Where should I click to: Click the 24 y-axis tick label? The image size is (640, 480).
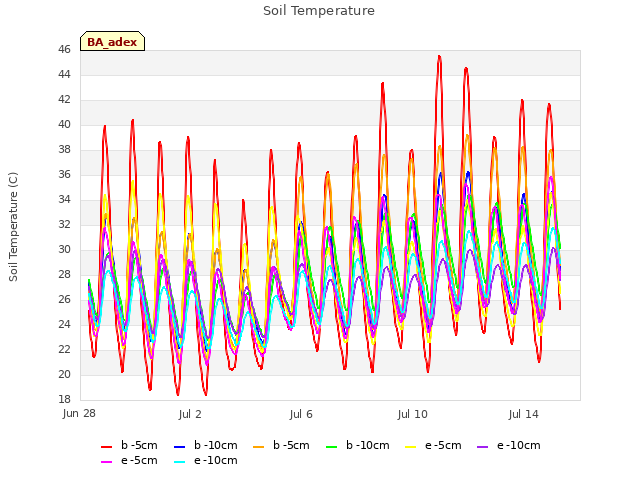coord(64,324)
